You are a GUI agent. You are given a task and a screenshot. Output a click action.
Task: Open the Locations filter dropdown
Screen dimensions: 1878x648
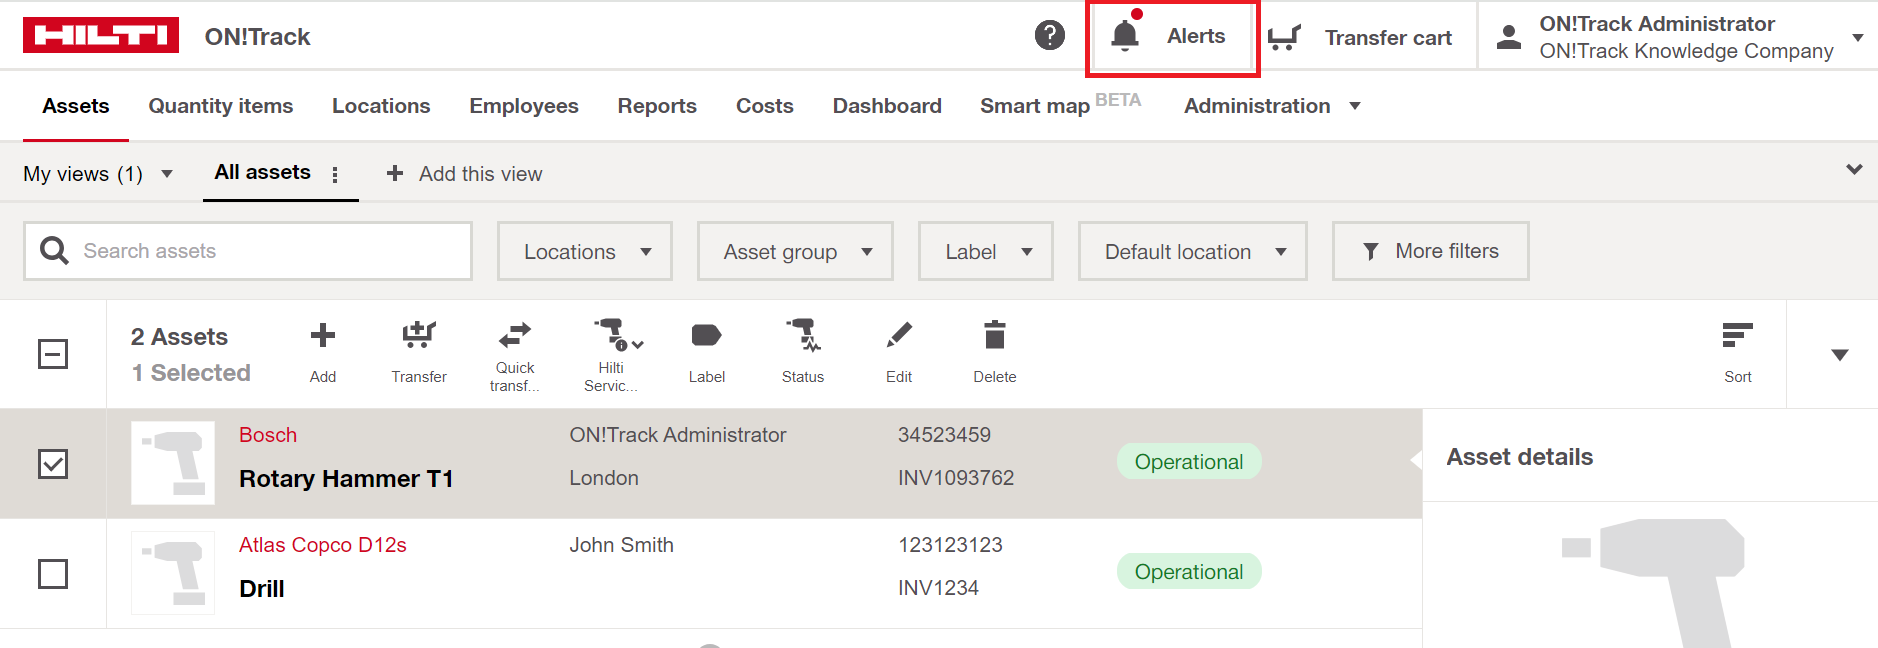point(585,251)
